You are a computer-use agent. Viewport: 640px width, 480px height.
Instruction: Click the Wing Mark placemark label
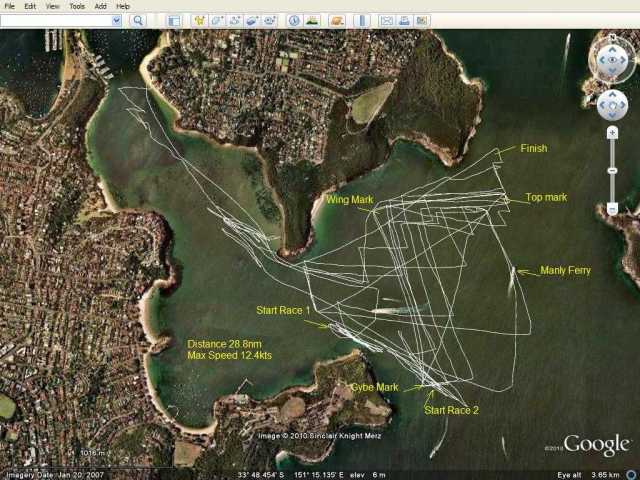click(350, 200)
